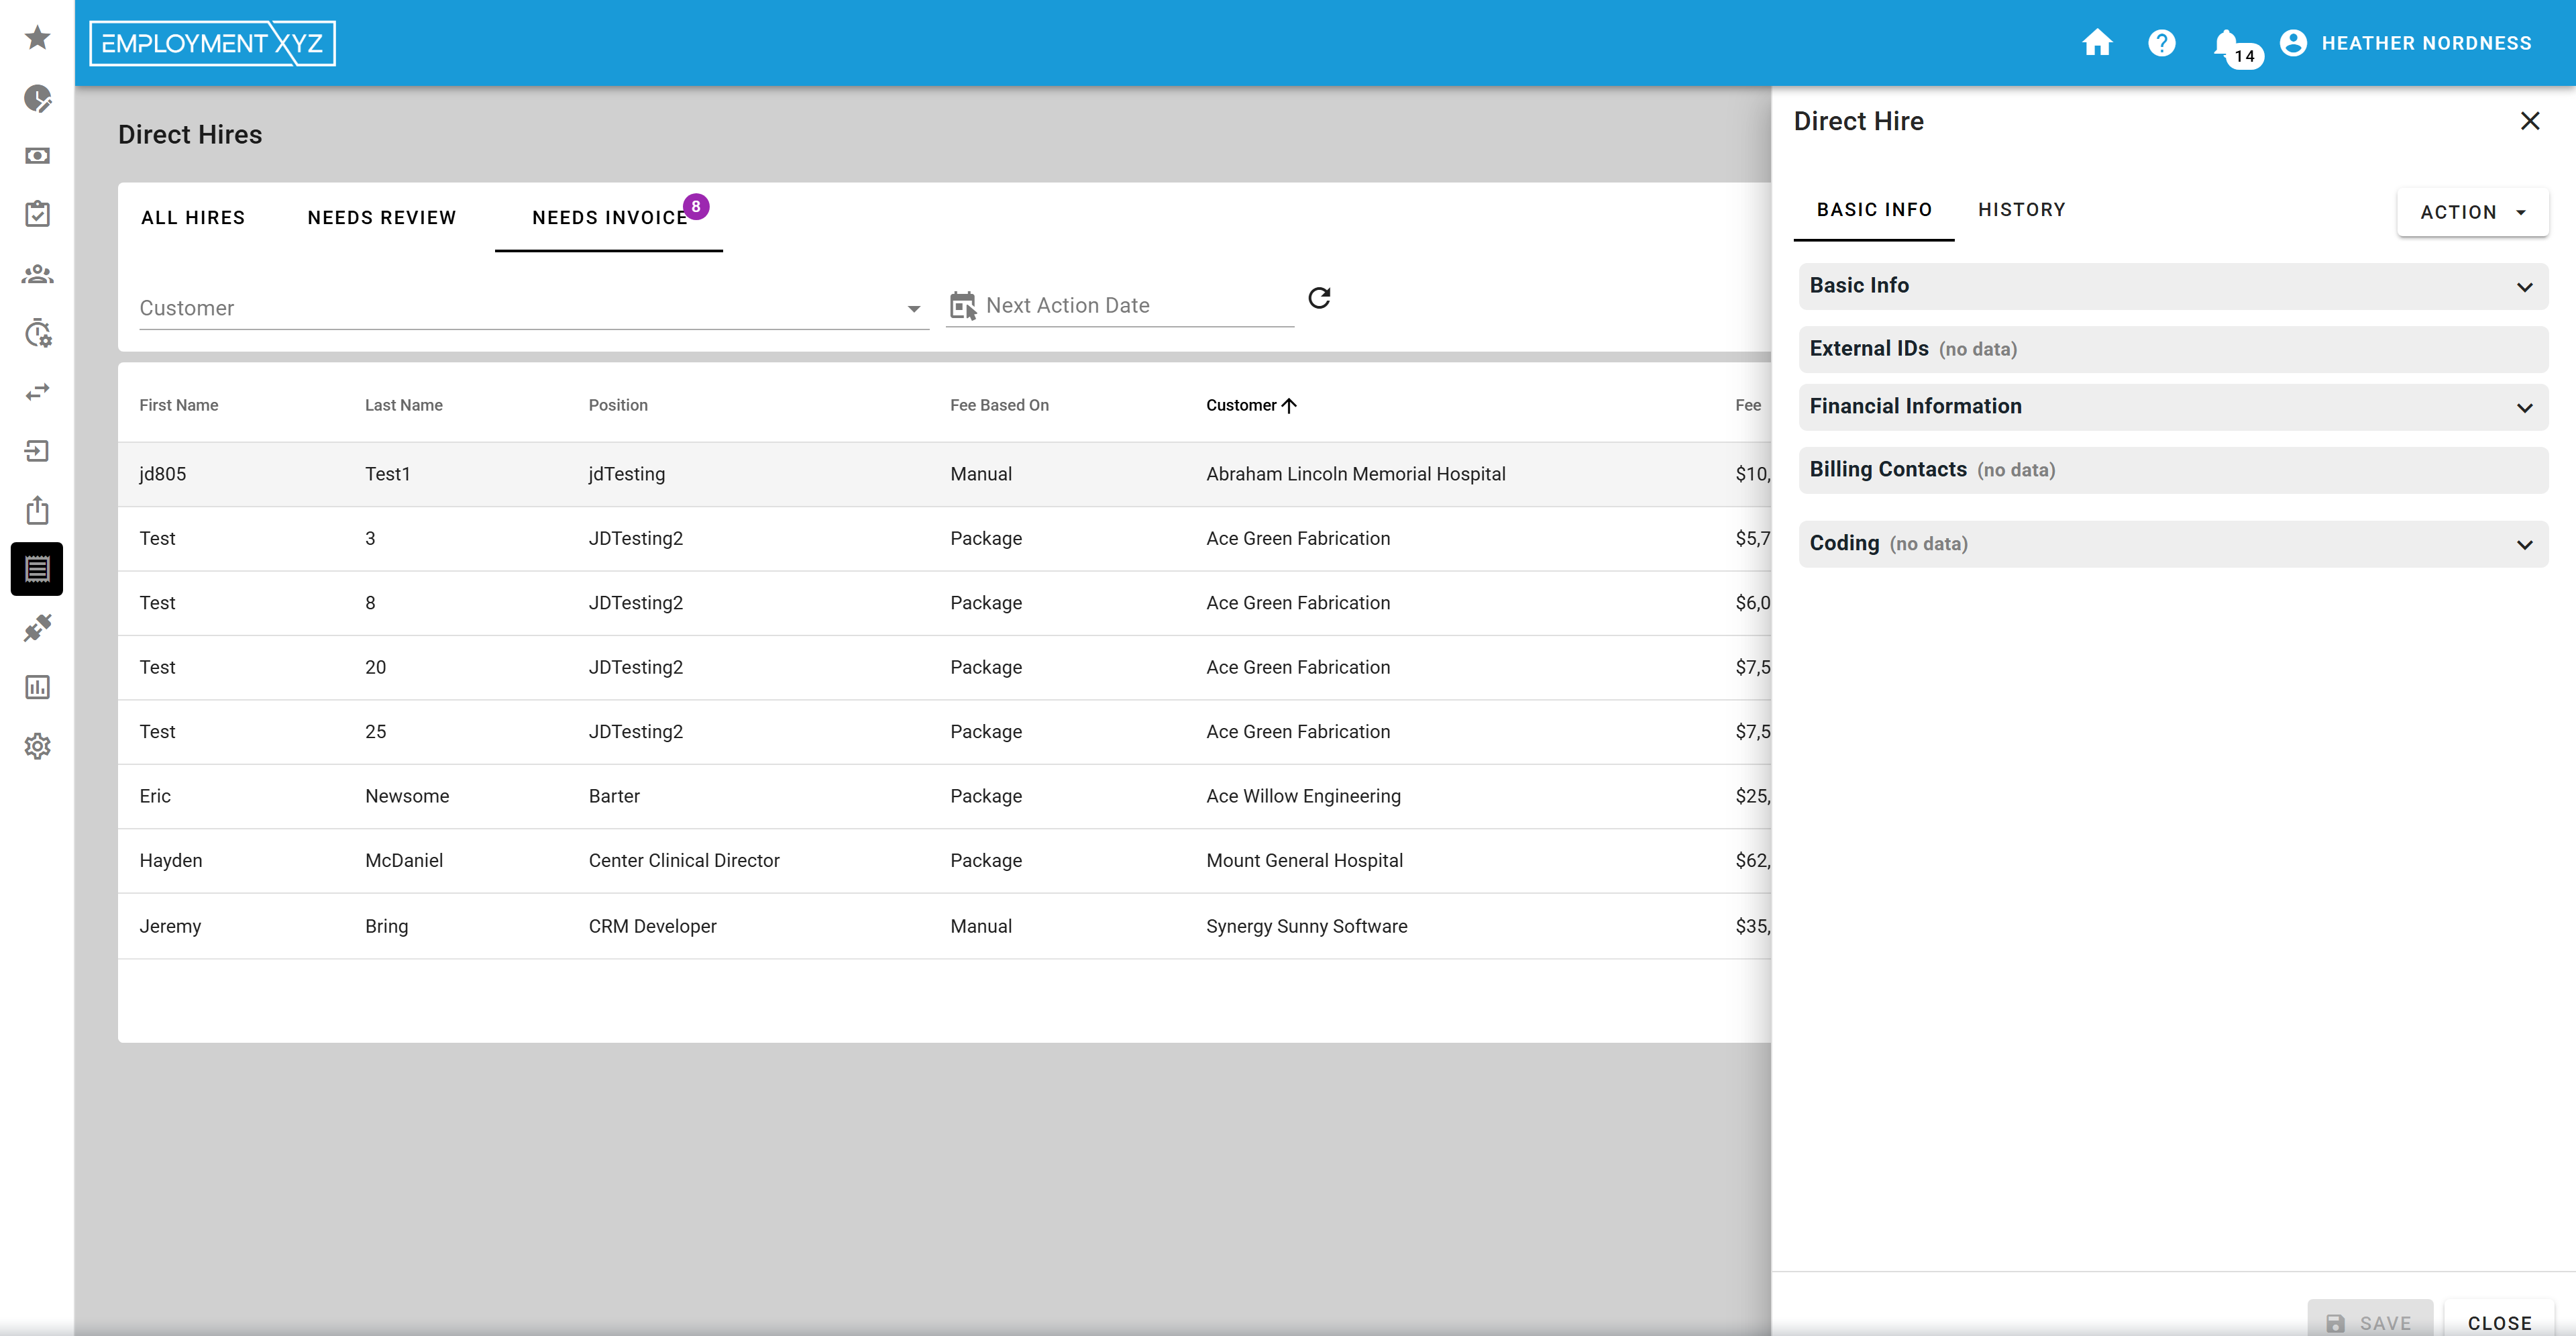Open Heather Nordness user menu

[2405, 43]
